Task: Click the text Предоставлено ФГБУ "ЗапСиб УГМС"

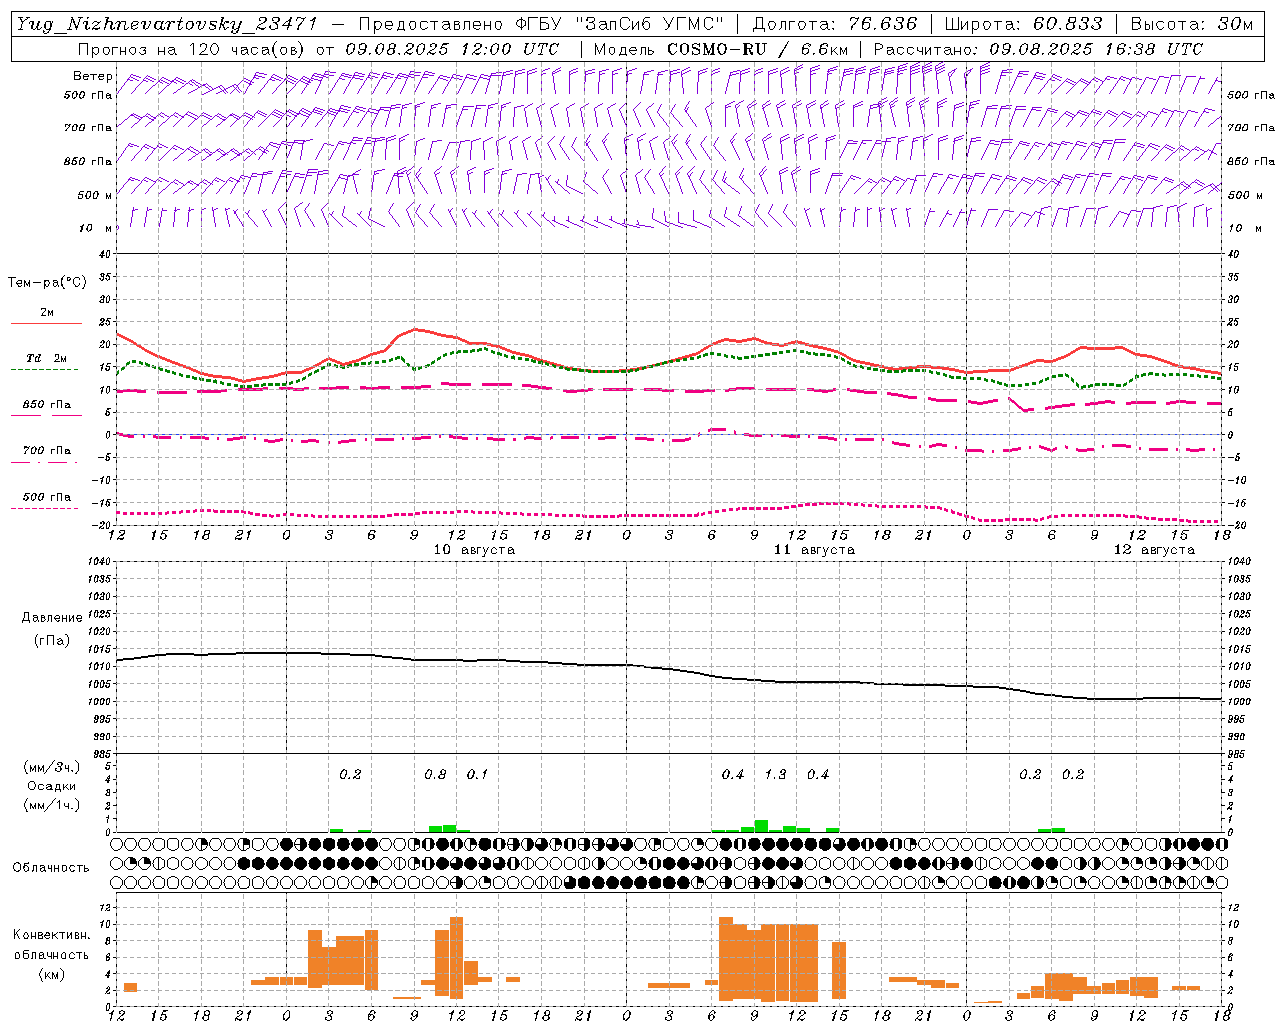Action: 541,24
